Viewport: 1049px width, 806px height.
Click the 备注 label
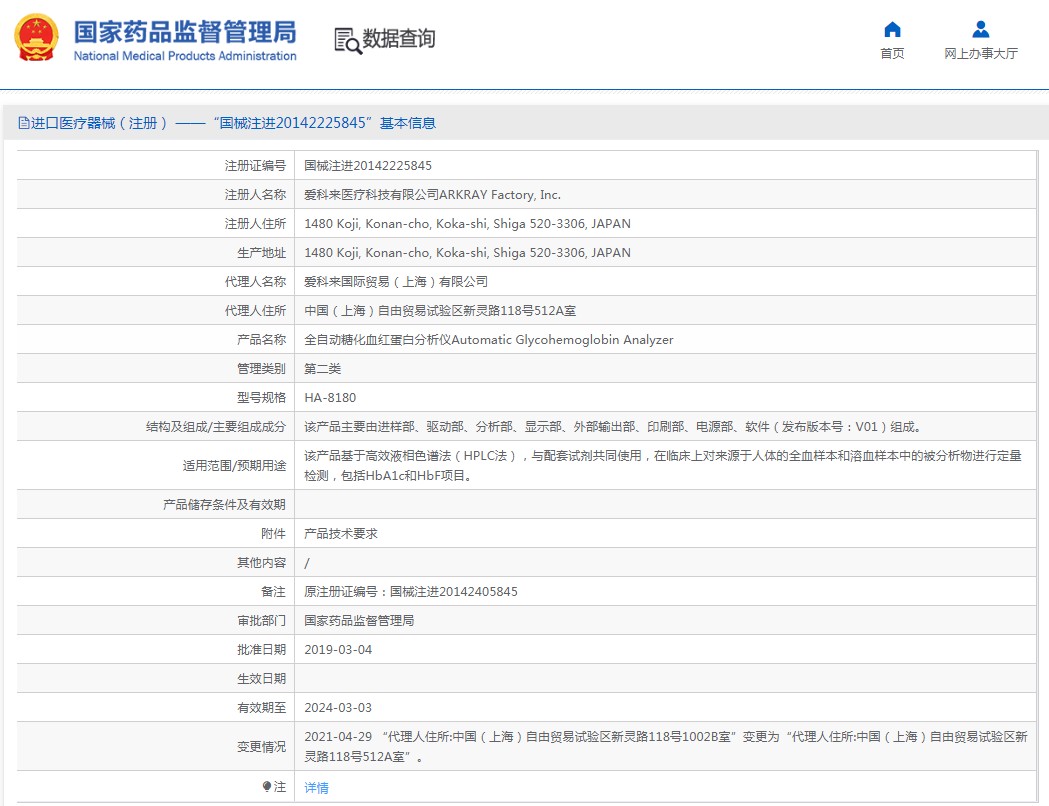pyautogui.click(x=273, y=591)
